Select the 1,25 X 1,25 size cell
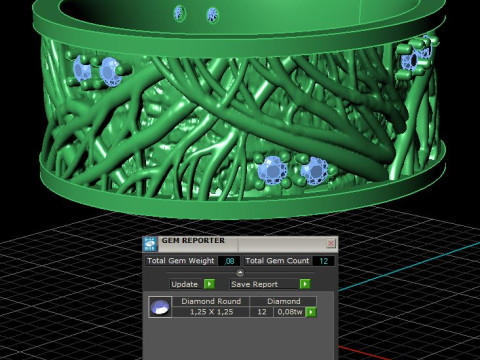Viewport: 480px width, 360px height. [211, 312]
